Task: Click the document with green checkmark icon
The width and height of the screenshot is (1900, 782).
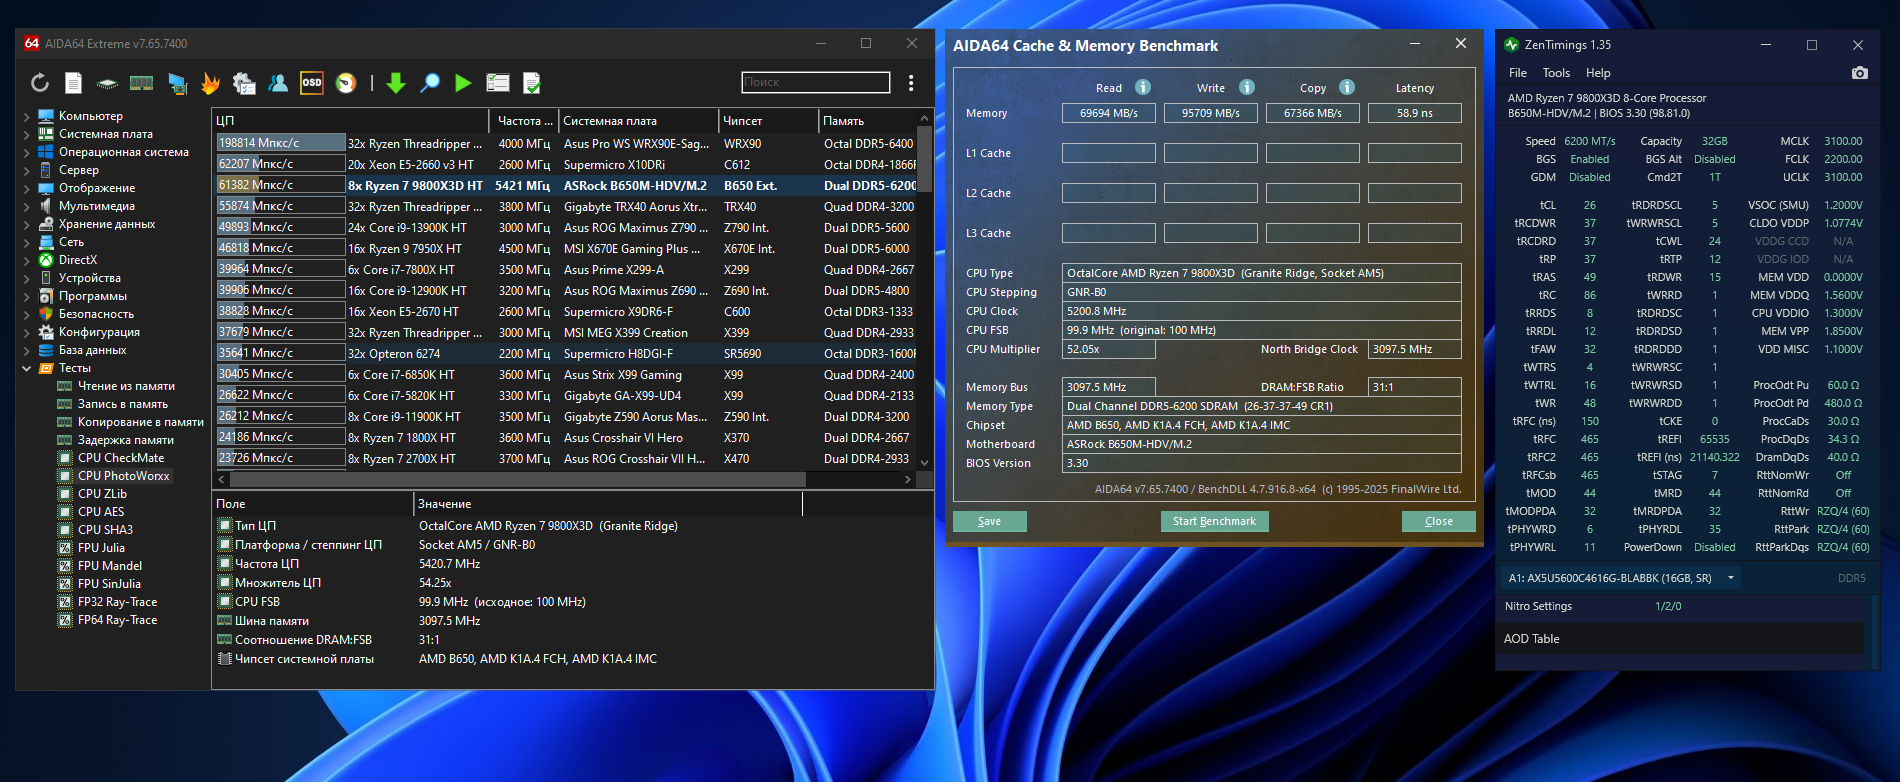Action: 532,83
